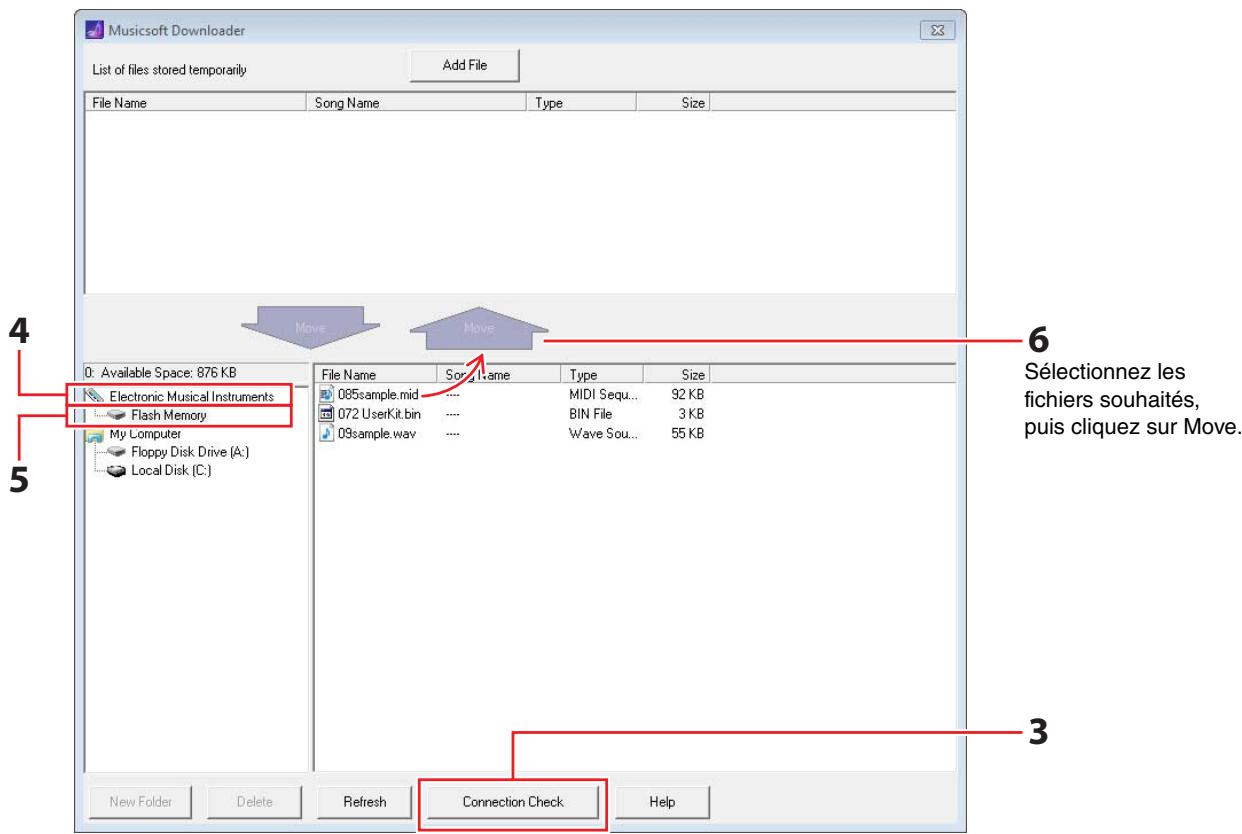1242x834 pixels.
Task: Click the Local Disk drive icon
Action: tap(117, 471)
